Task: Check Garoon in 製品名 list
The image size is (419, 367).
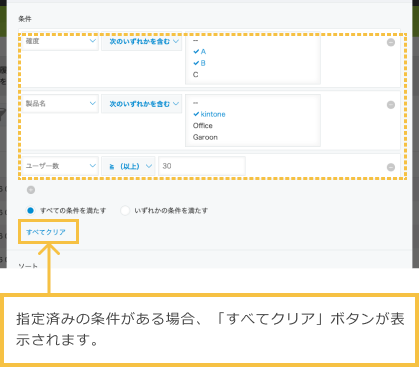Action: click(x=205, y=137)
